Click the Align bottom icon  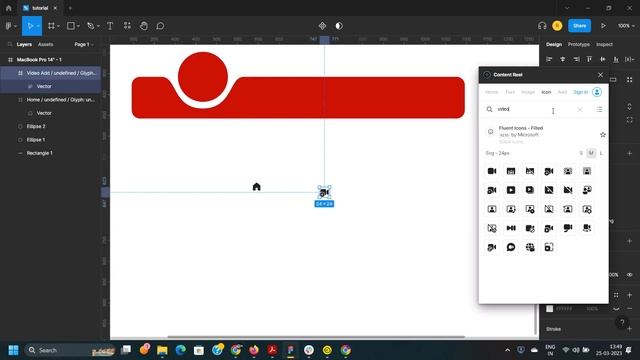616,59
